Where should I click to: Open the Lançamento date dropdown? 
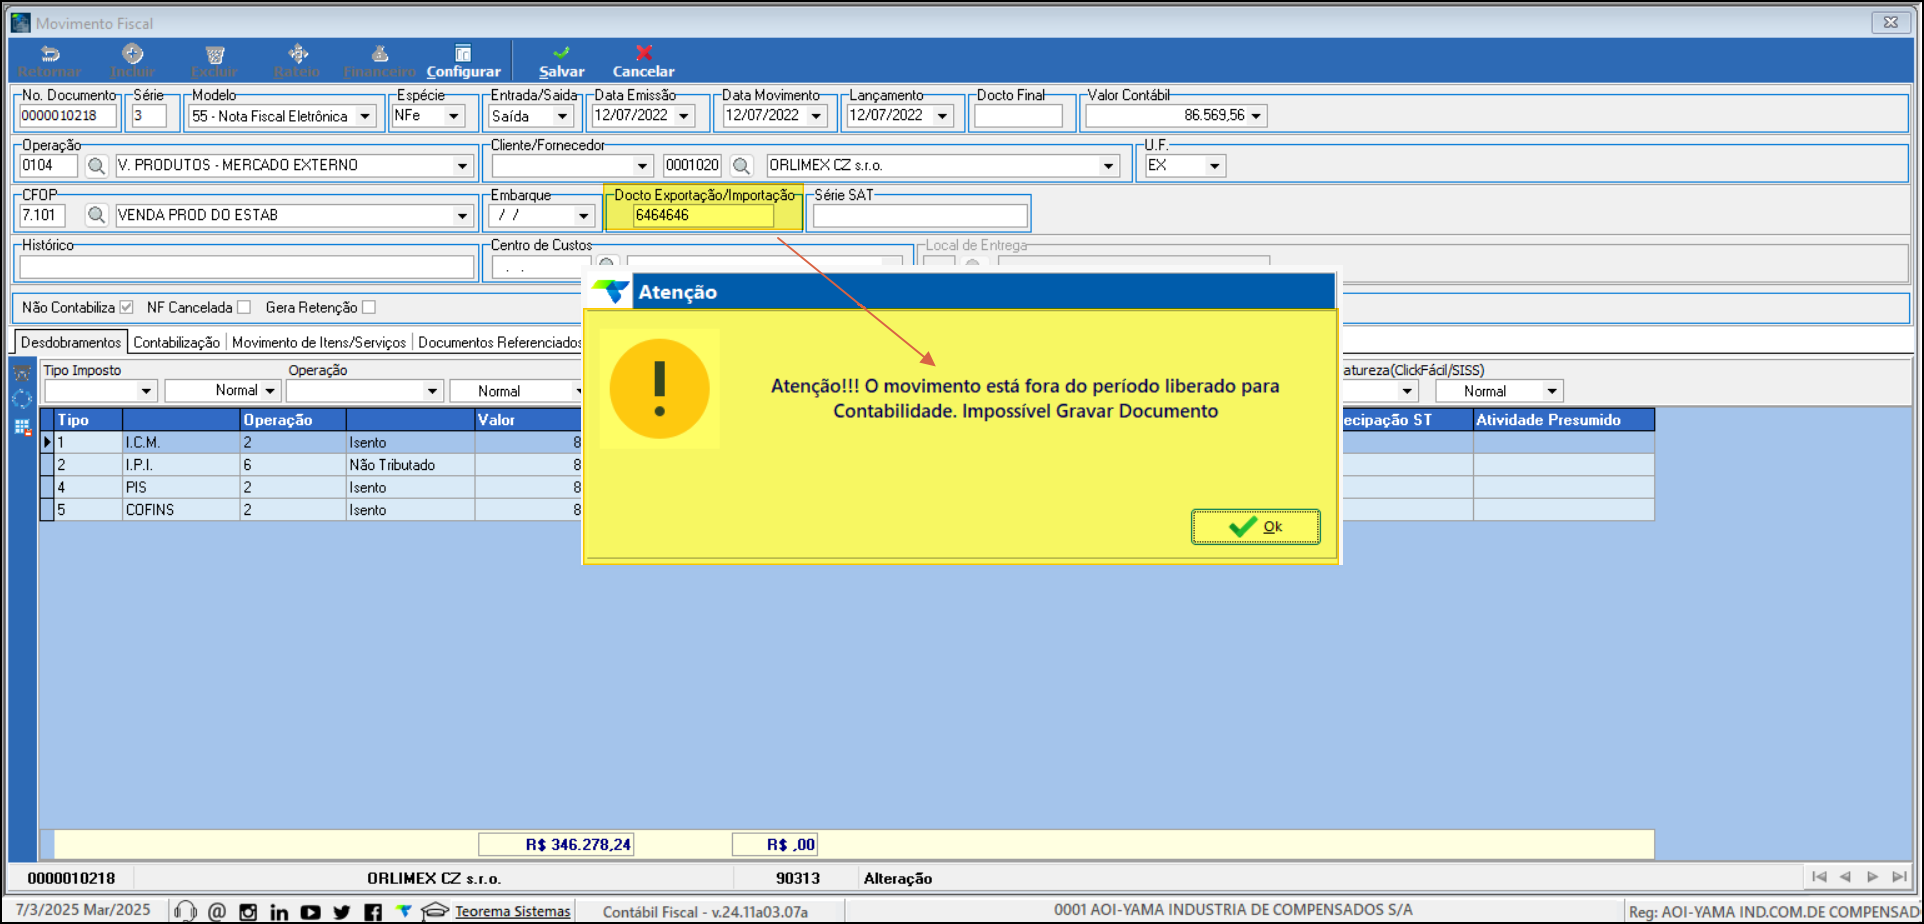[x=942, y=117]
